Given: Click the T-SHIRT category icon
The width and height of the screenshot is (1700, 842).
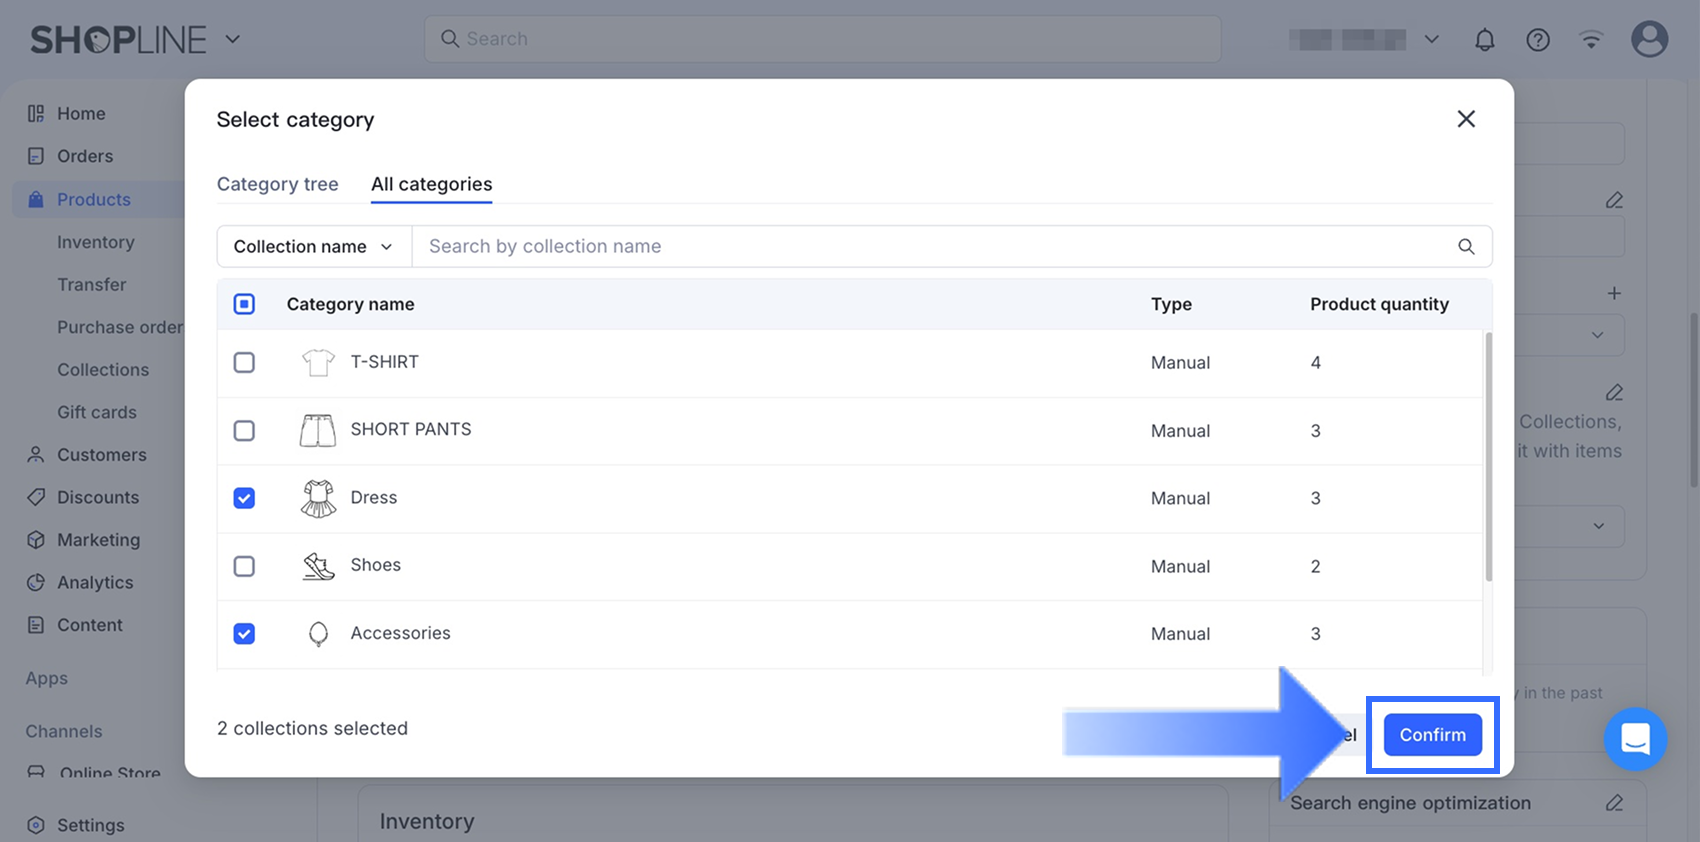Looking at the screenshot, I should tap(318, 362).
